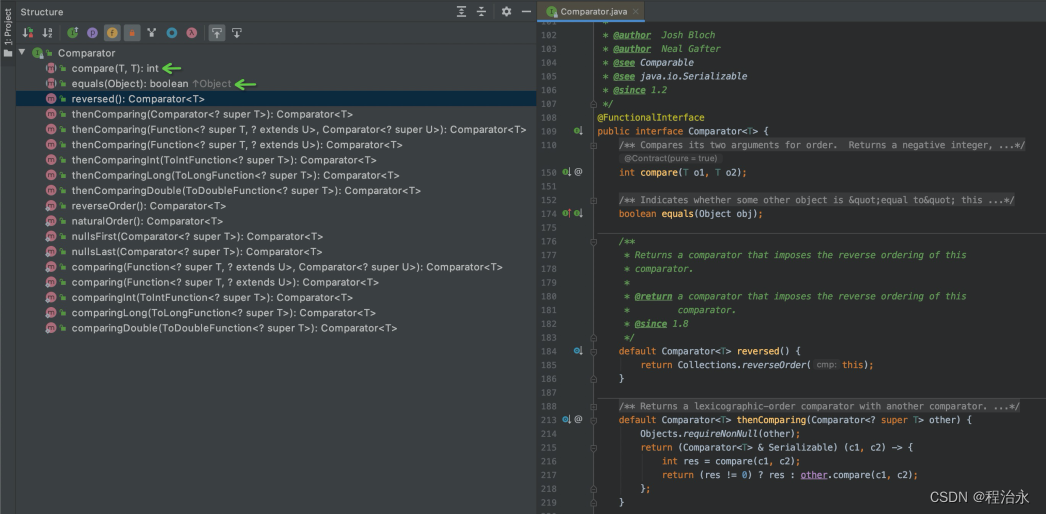Select reverseOrder(): Comparator<T> row
Viewport: 1046px width, 514px height.
[276, 206]
